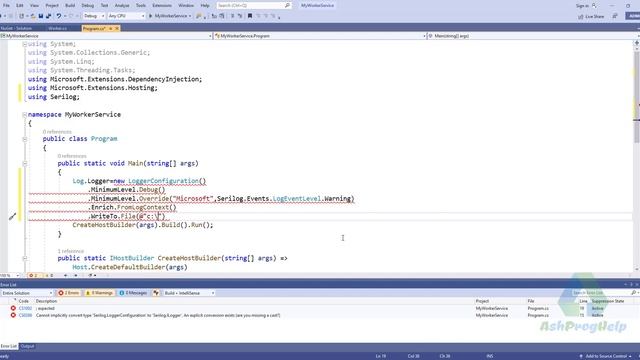Open the Help menu

click(205, 6)
